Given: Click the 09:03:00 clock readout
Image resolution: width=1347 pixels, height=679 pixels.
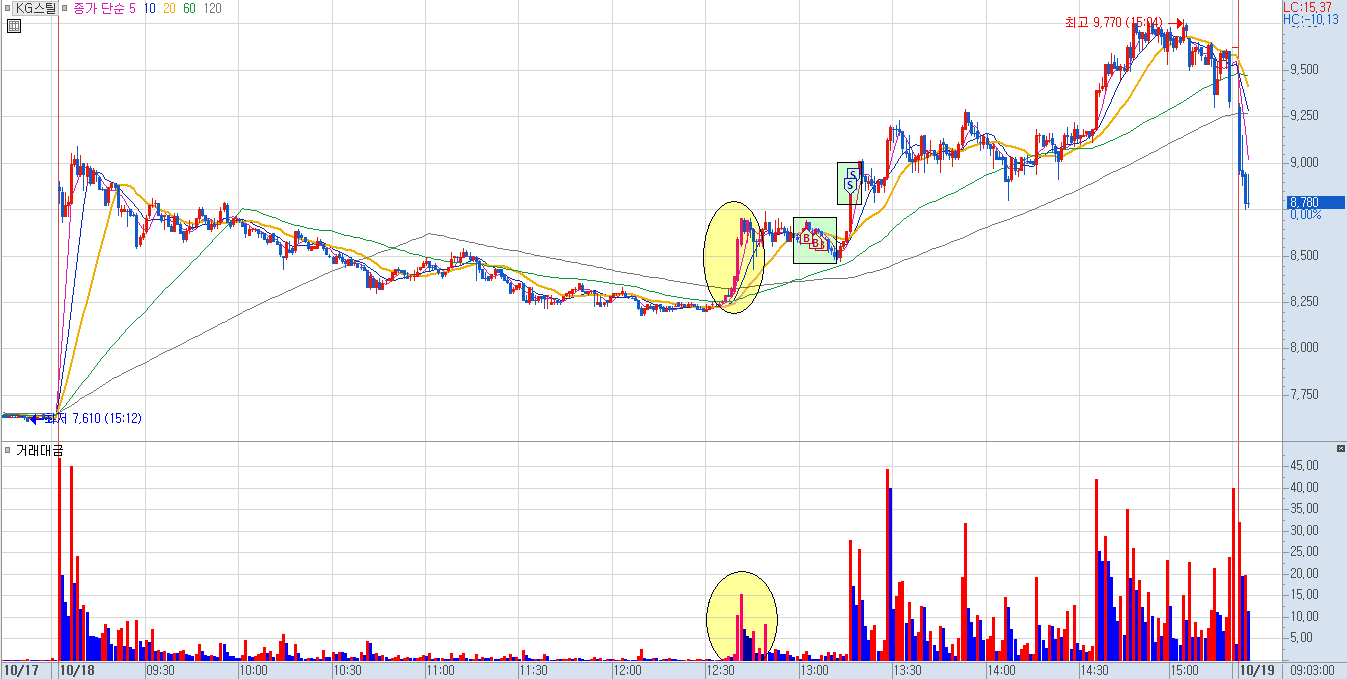Looking at the screenshot, I should tap(1312, 670).
